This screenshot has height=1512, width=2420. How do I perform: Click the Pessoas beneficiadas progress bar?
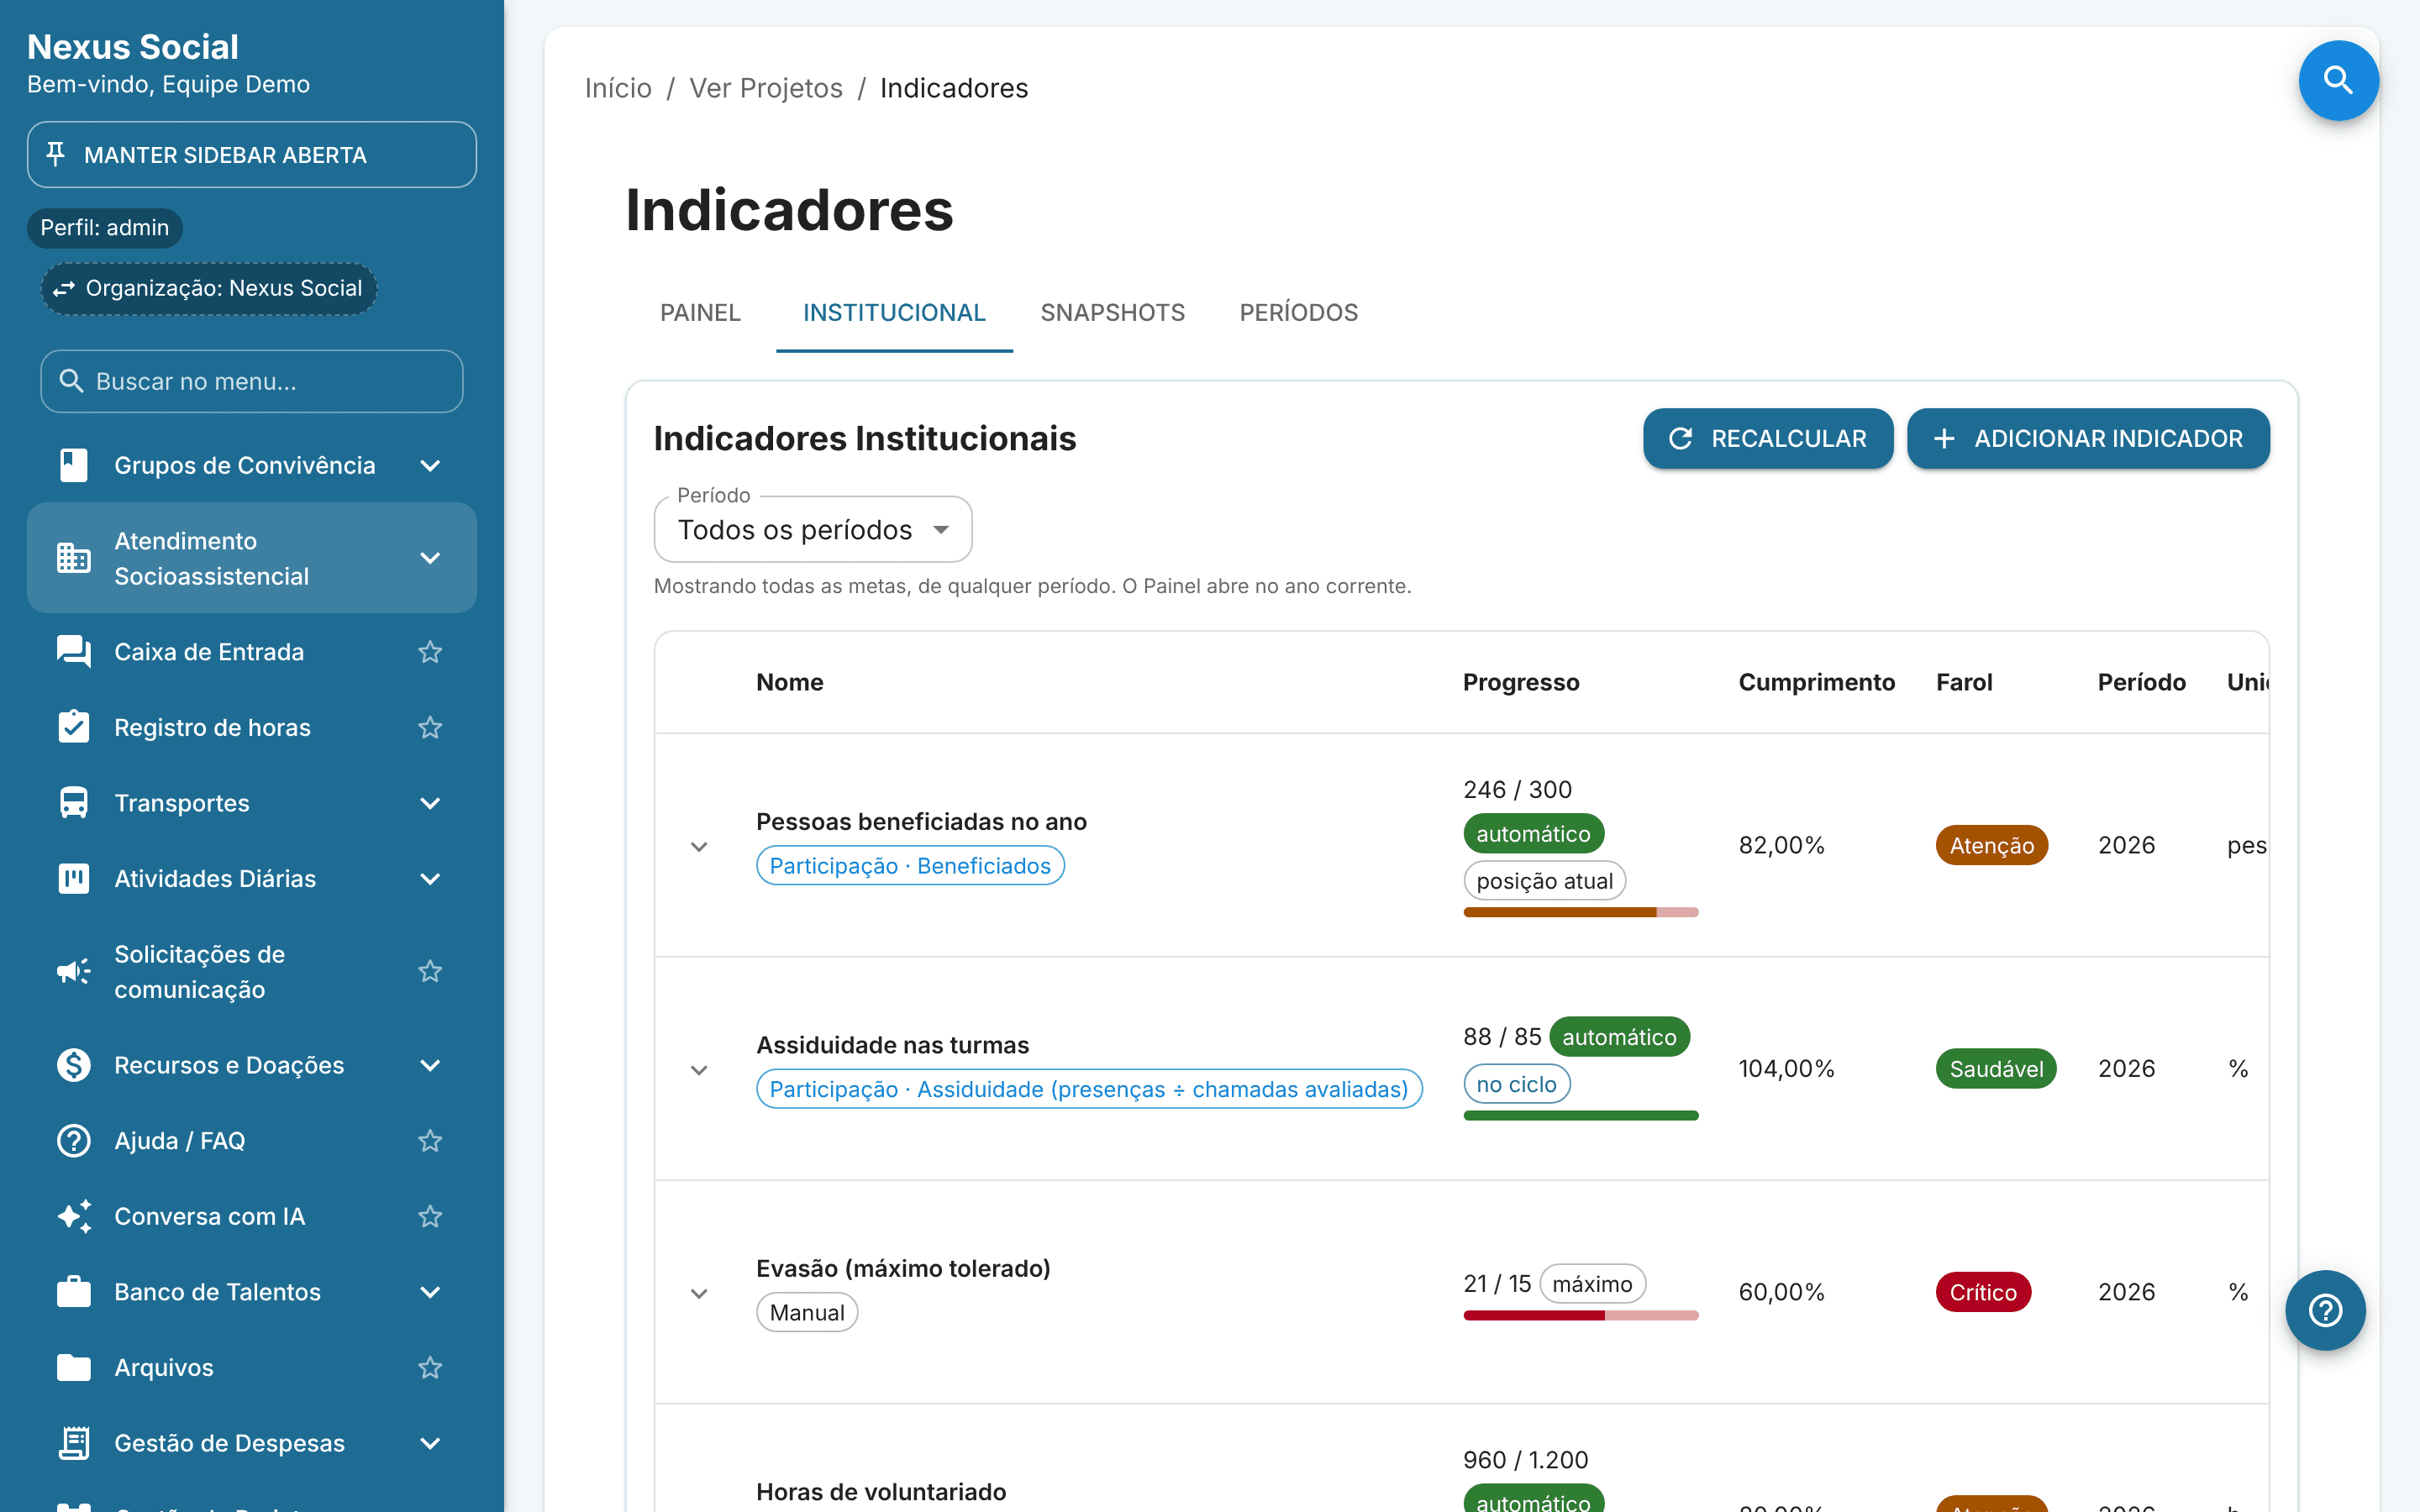[1580, 912]
